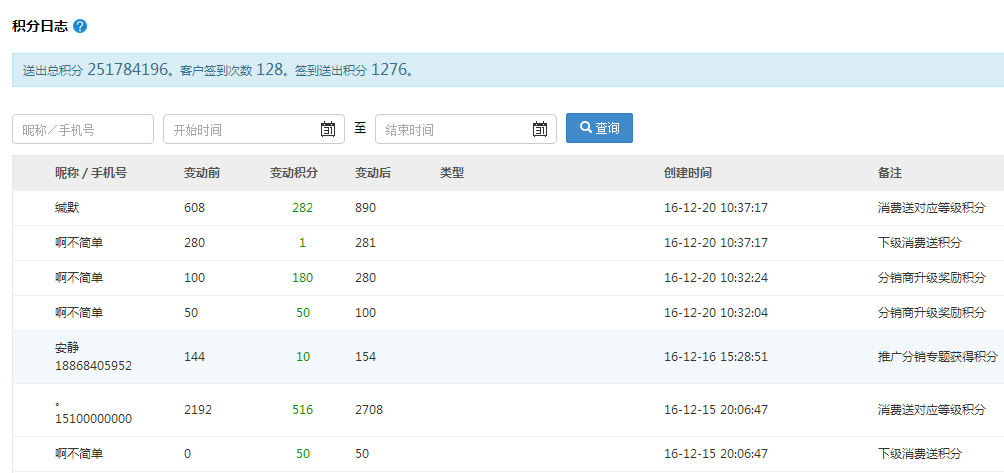The width and height of the screenshot is (1004, 473).
Task: Click the 516 changed points value
Action: point(302,410)
